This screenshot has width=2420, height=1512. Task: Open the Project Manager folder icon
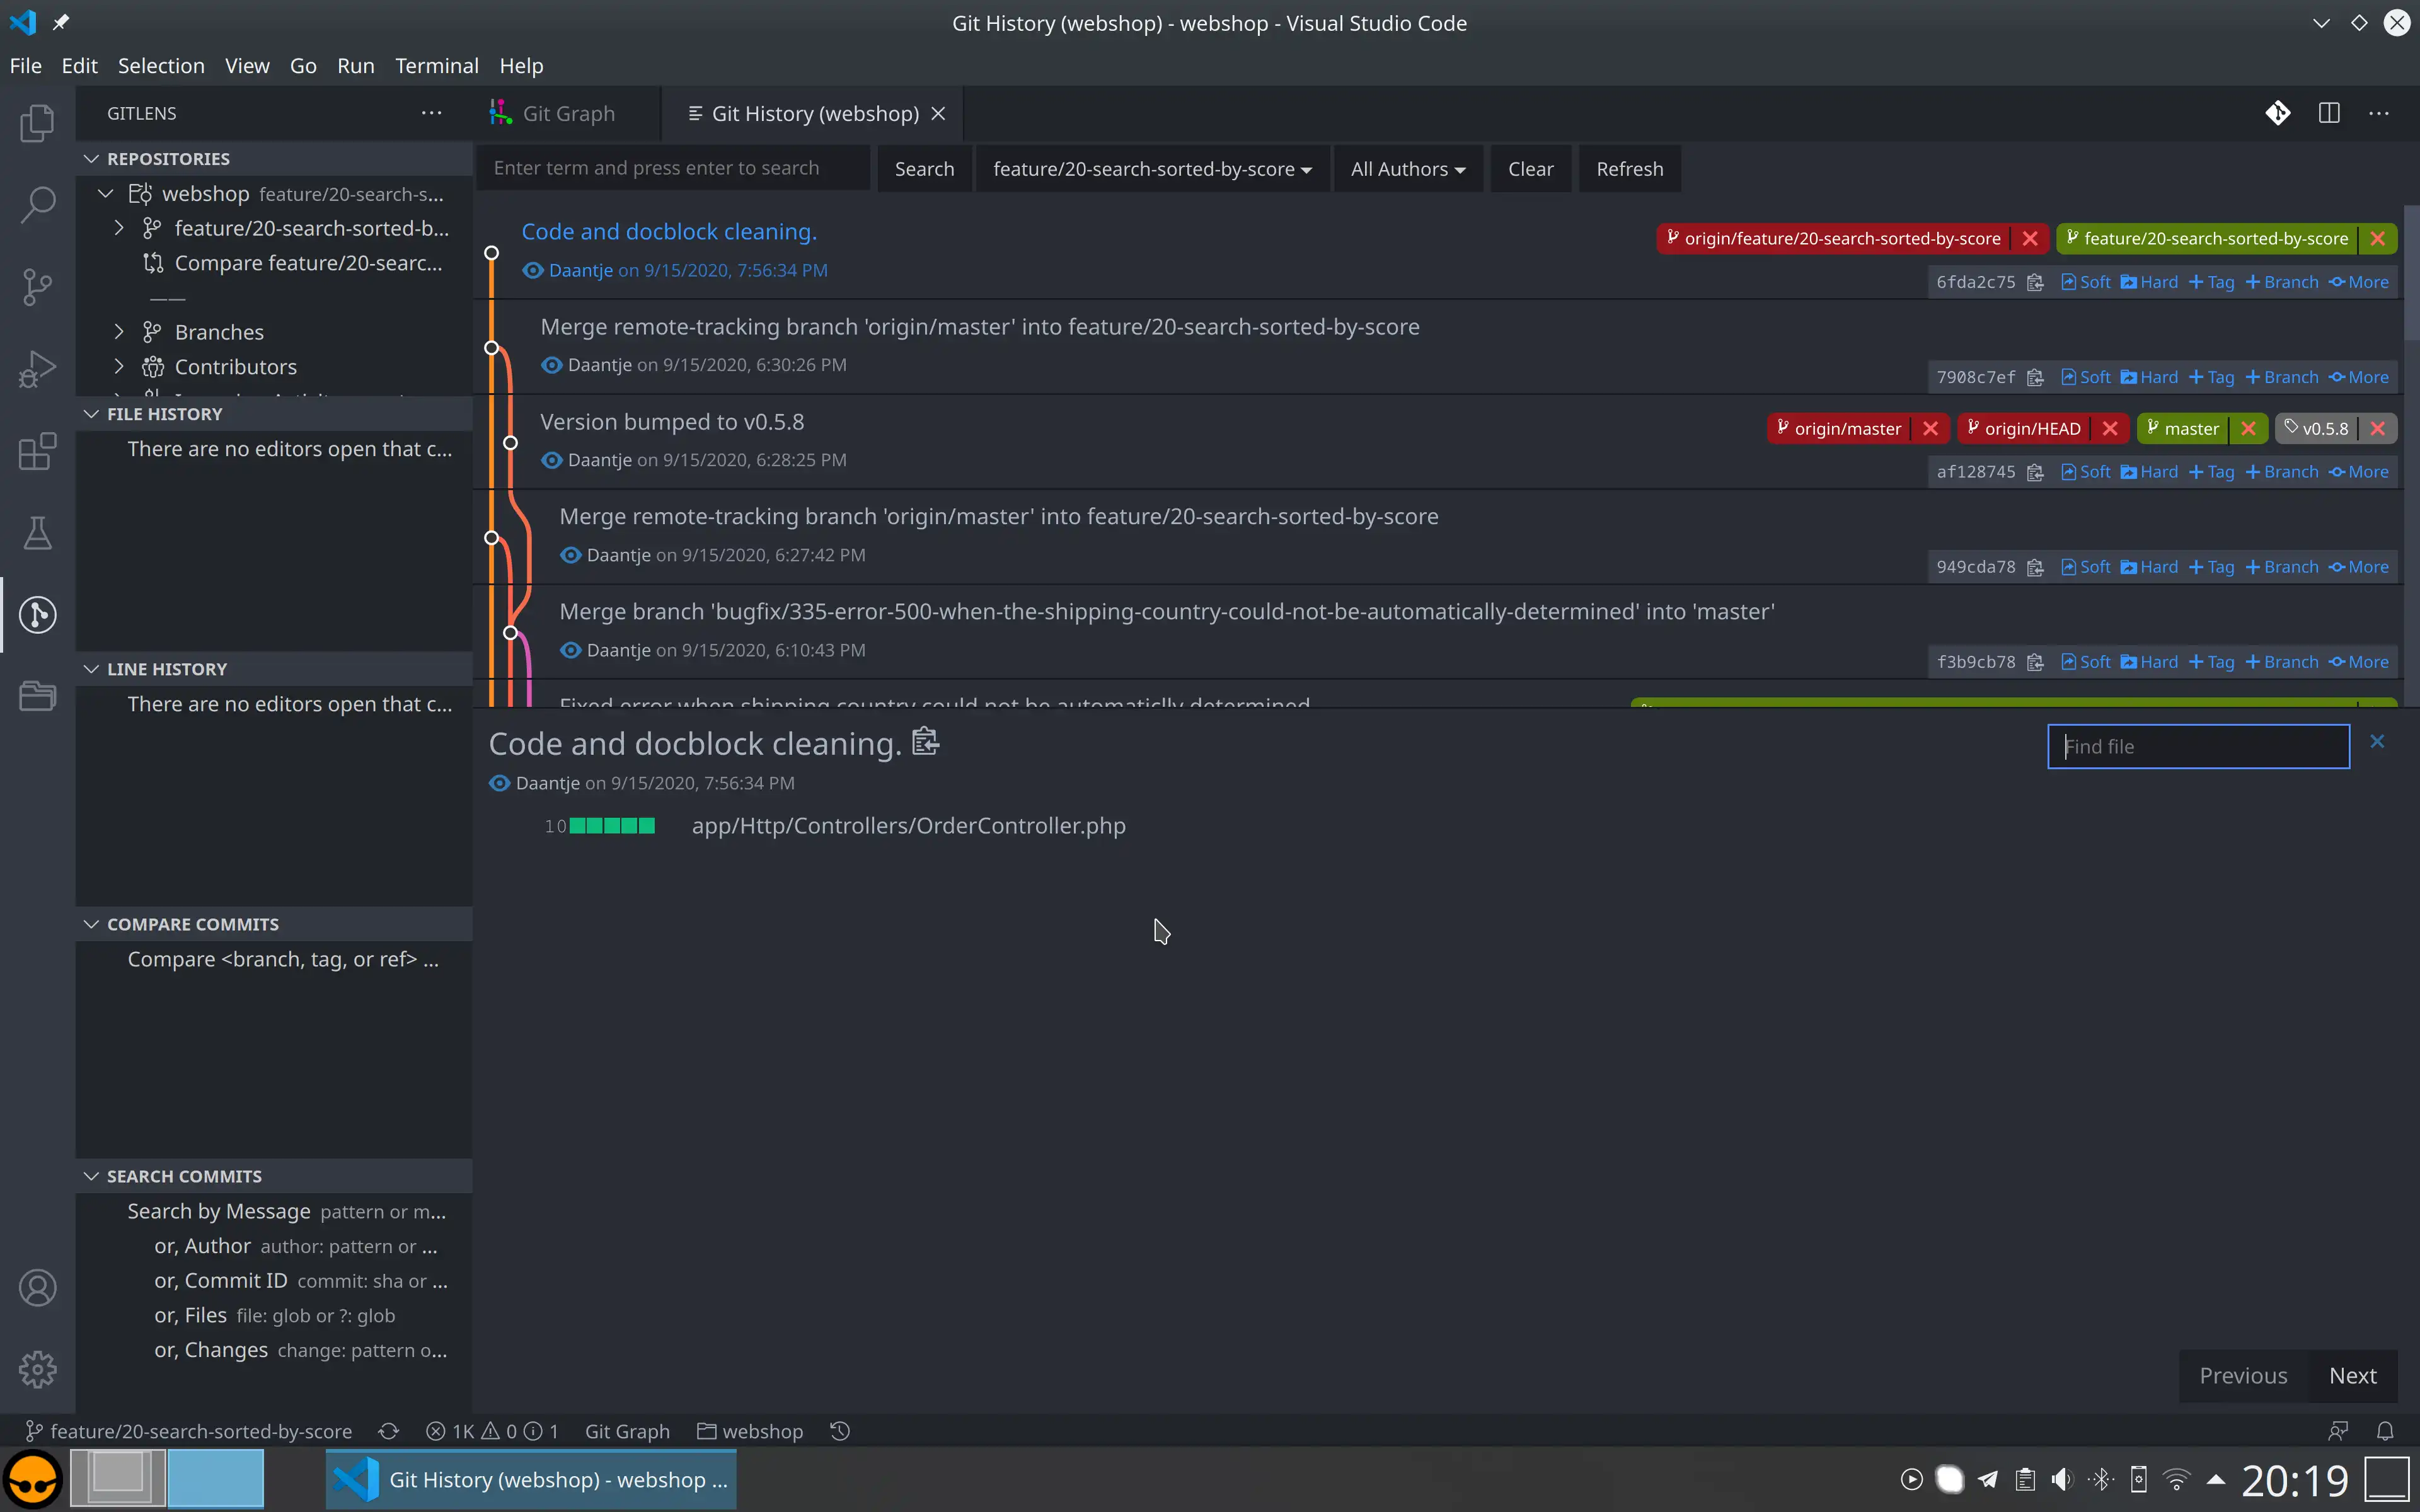pyautogui.click(x=37, y=696)
